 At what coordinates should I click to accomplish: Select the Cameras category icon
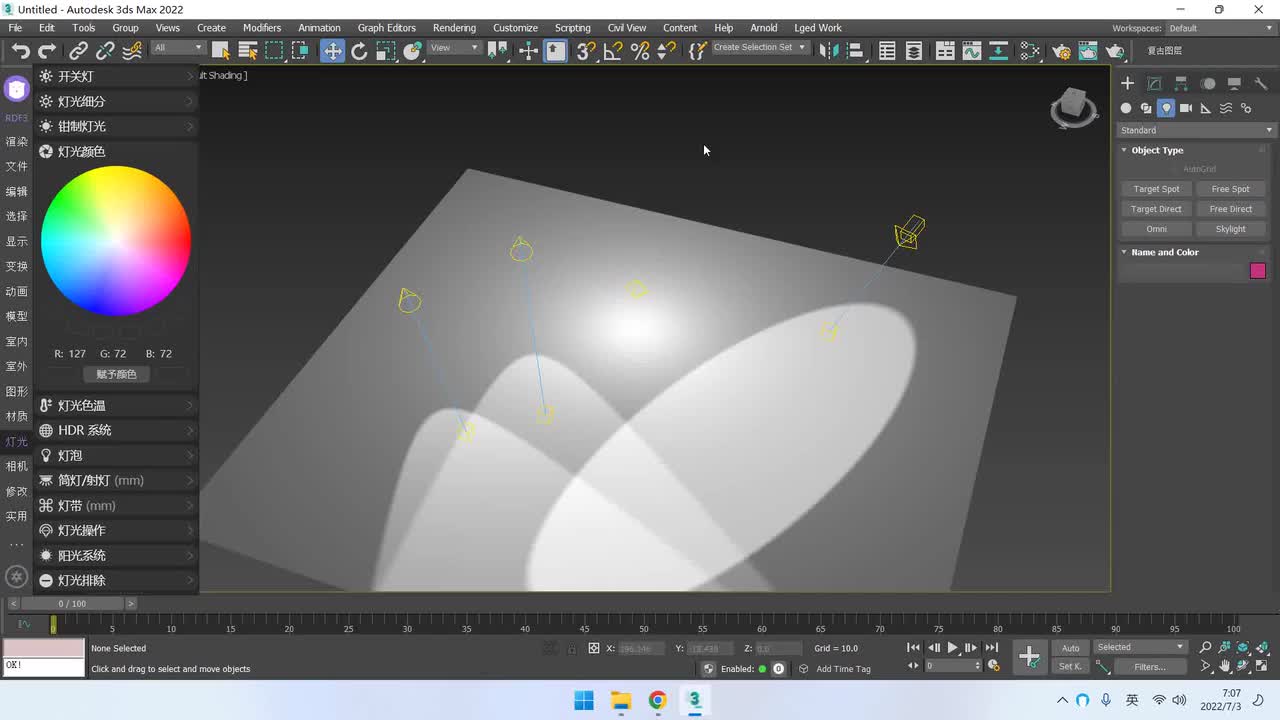[1186, 108]
